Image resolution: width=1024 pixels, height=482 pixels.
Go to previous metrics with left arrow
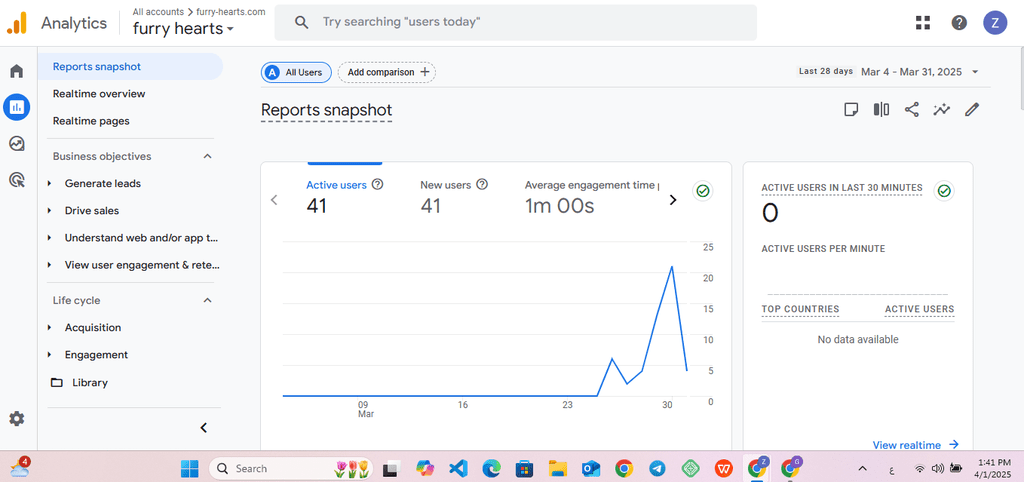point(274,200)
